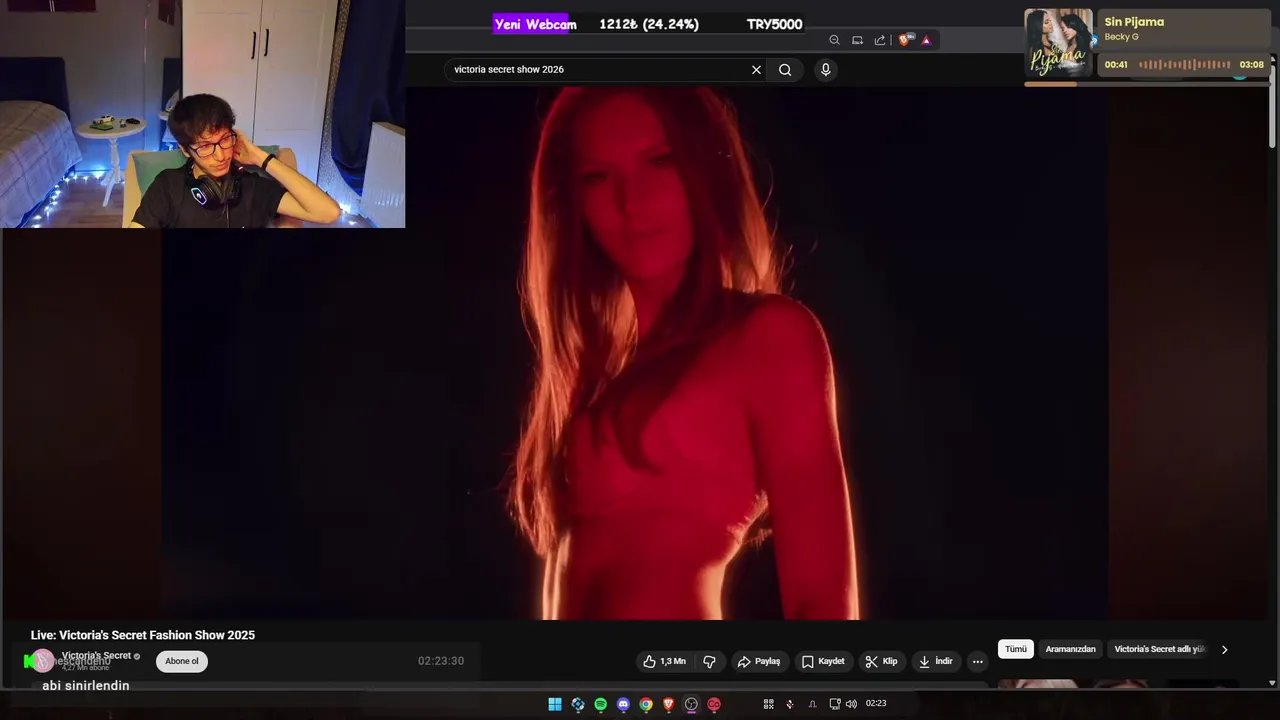Like the video with 1,3 Mn thumbs up
This screenshot has height=720, width=1280.
click(665, 661)
